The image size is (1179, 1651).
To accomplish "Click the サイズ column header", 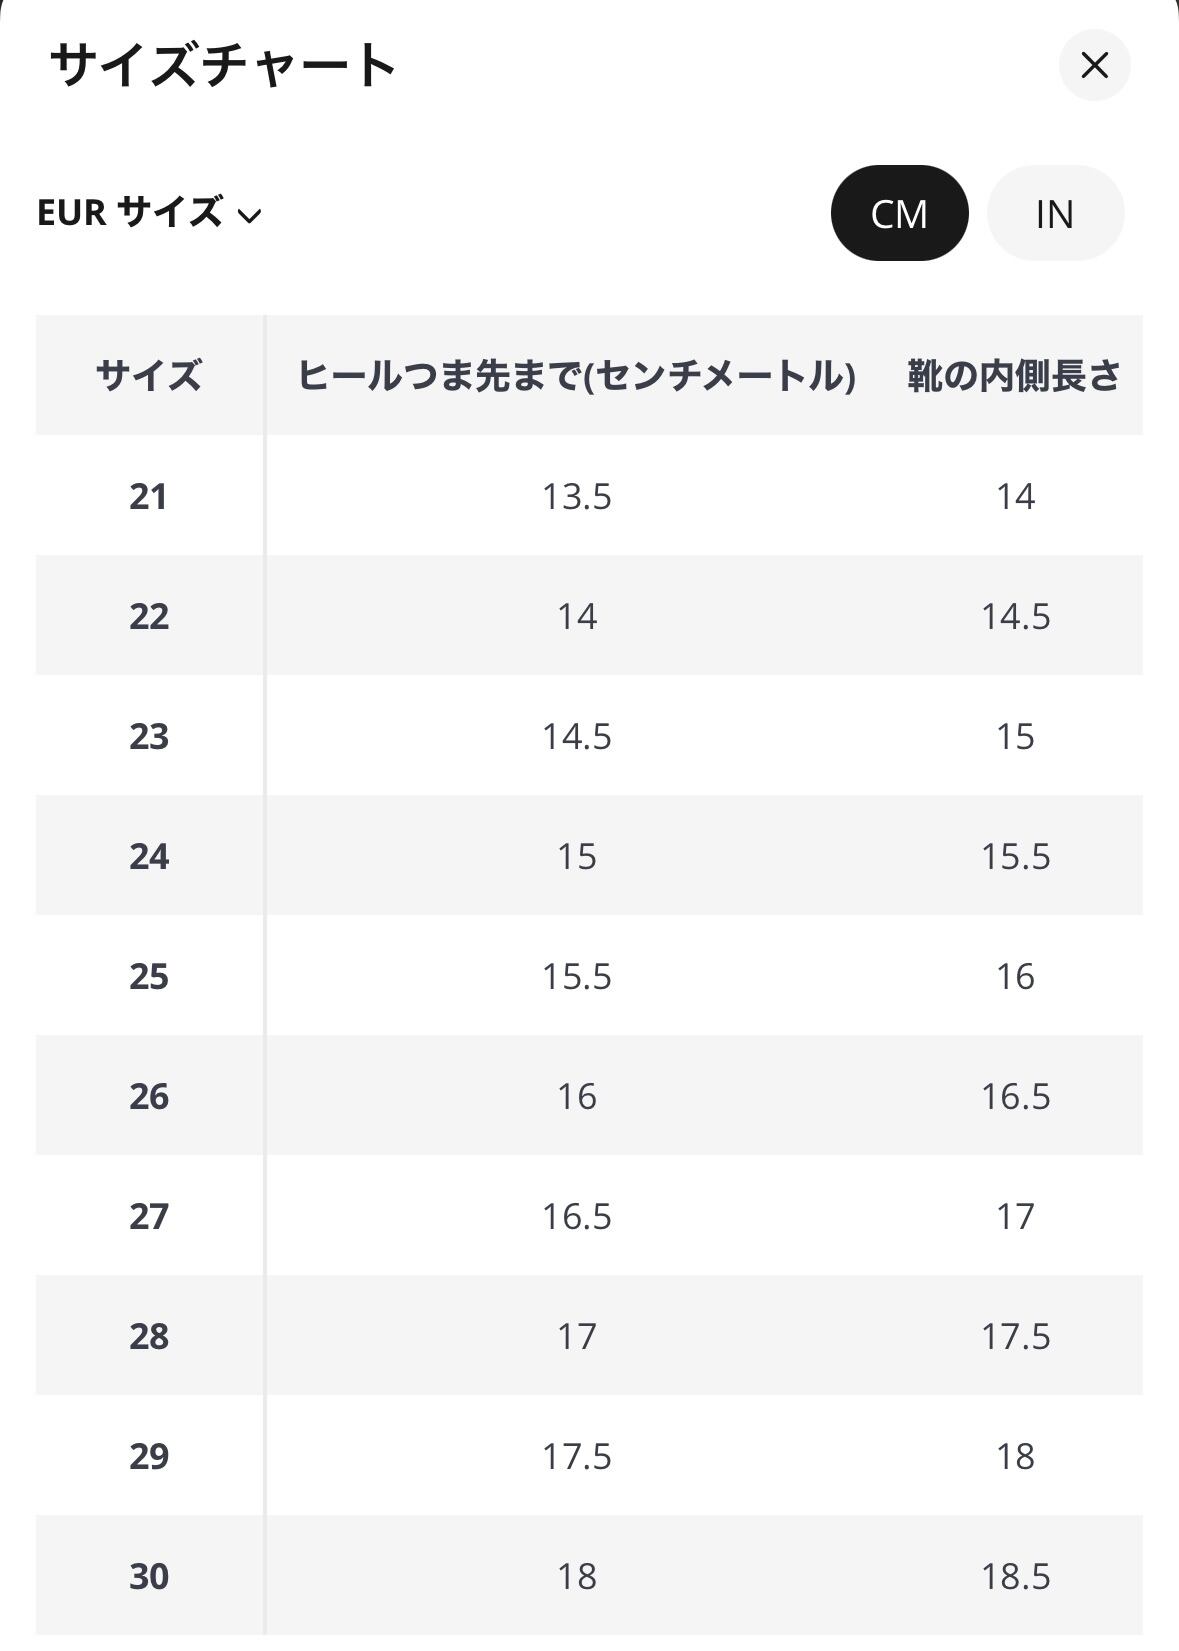I will [x=149, y=376].
